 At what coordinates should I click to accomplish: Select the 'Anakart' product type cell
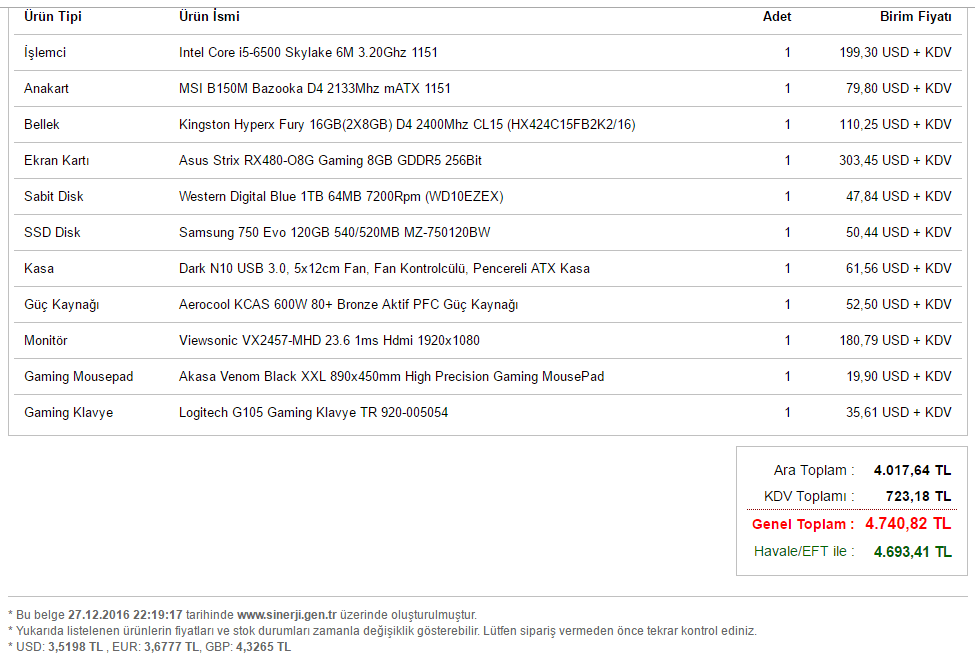(46, 89)
